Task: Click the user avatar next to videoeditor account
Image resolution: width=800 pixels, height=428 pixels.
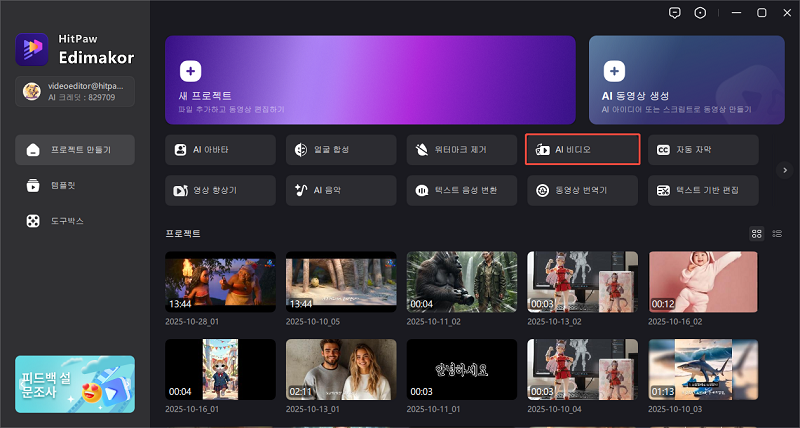Action: click(x=32, y=91)
